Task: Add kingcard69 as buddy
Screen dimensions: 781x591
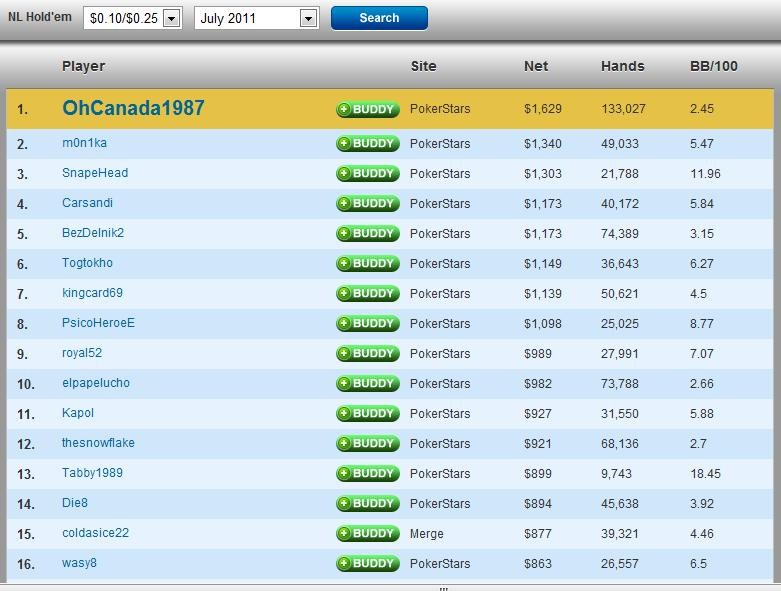Action: (368, 293)
